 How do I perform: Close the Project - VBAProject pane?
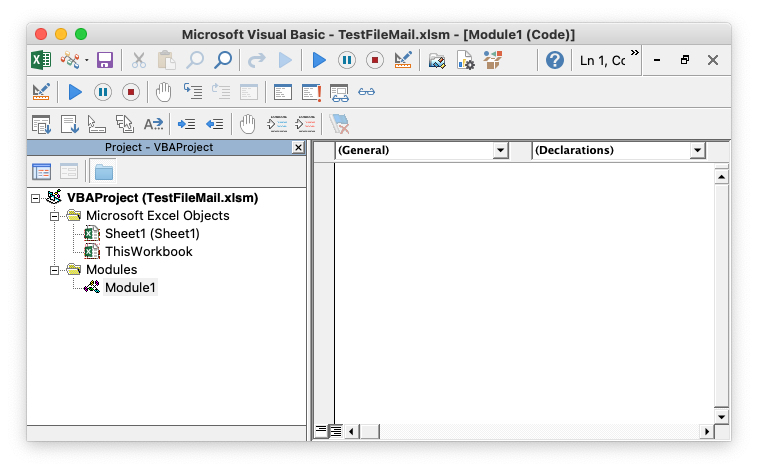298,147
